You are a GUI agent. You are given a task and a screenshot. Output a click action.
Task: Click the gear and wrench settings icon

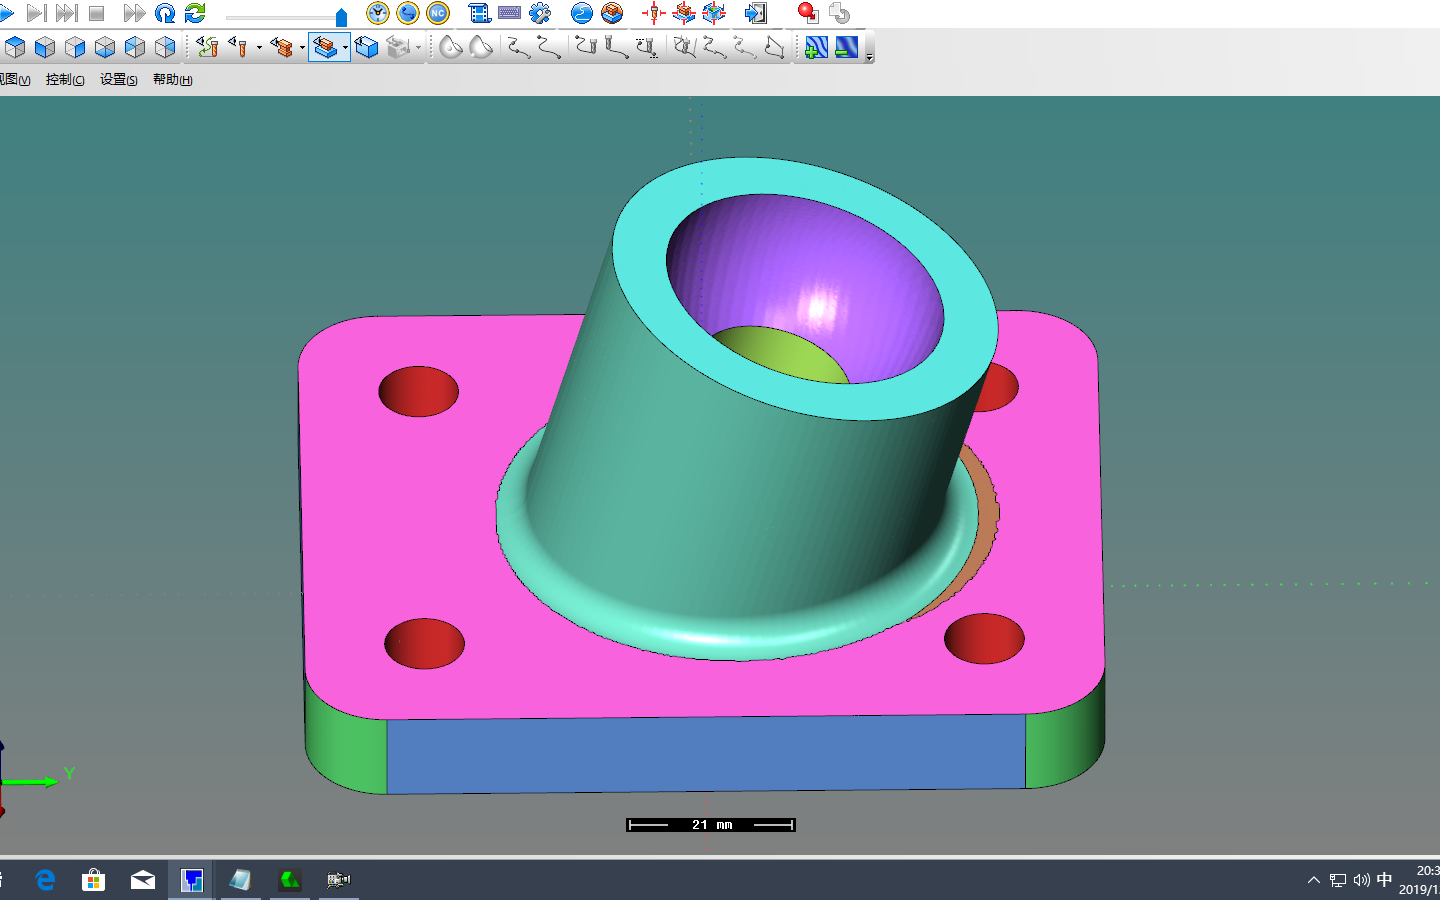(540, 13)
